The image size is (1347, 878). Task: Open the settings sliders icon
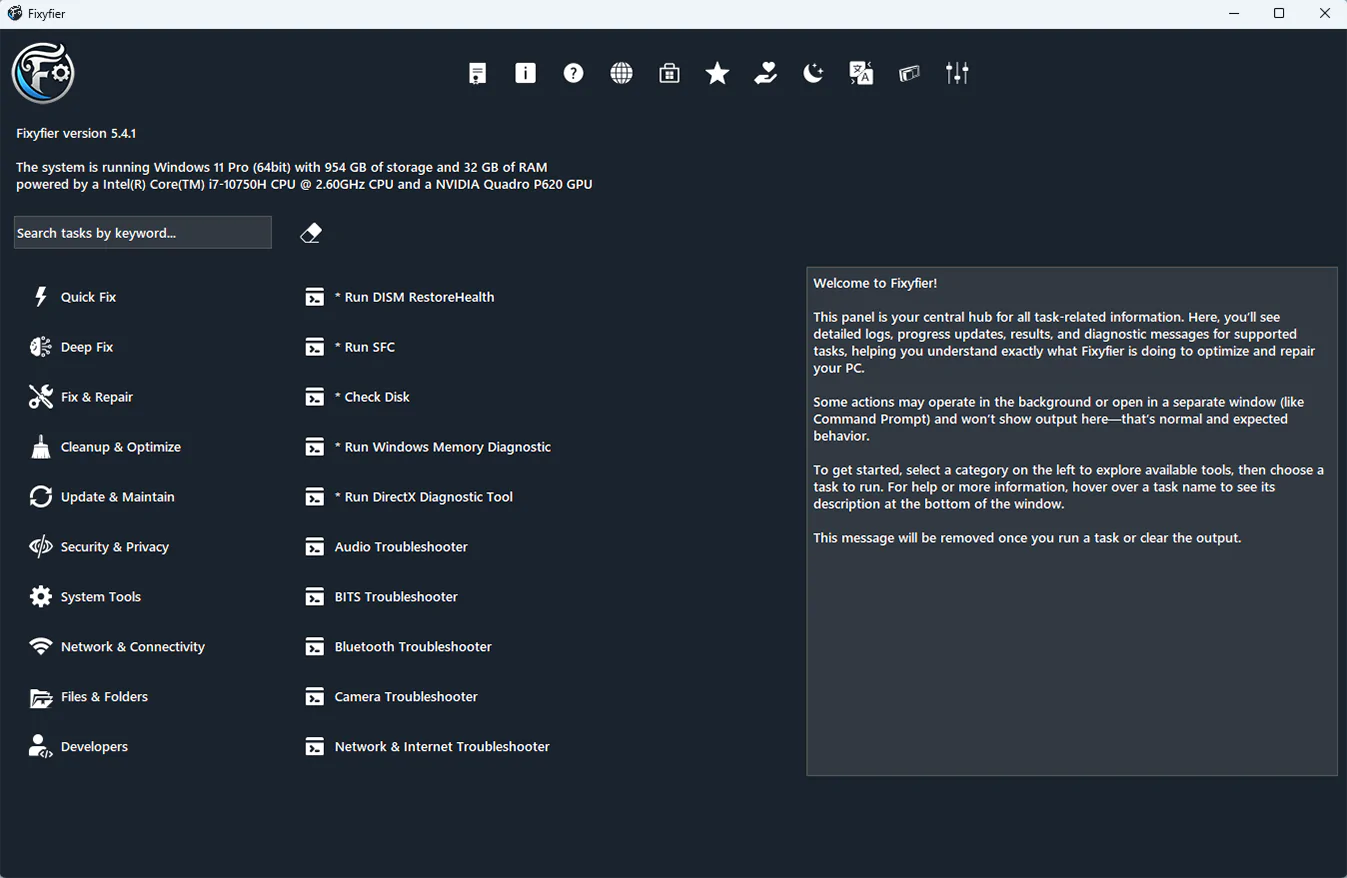coord(957,72)
